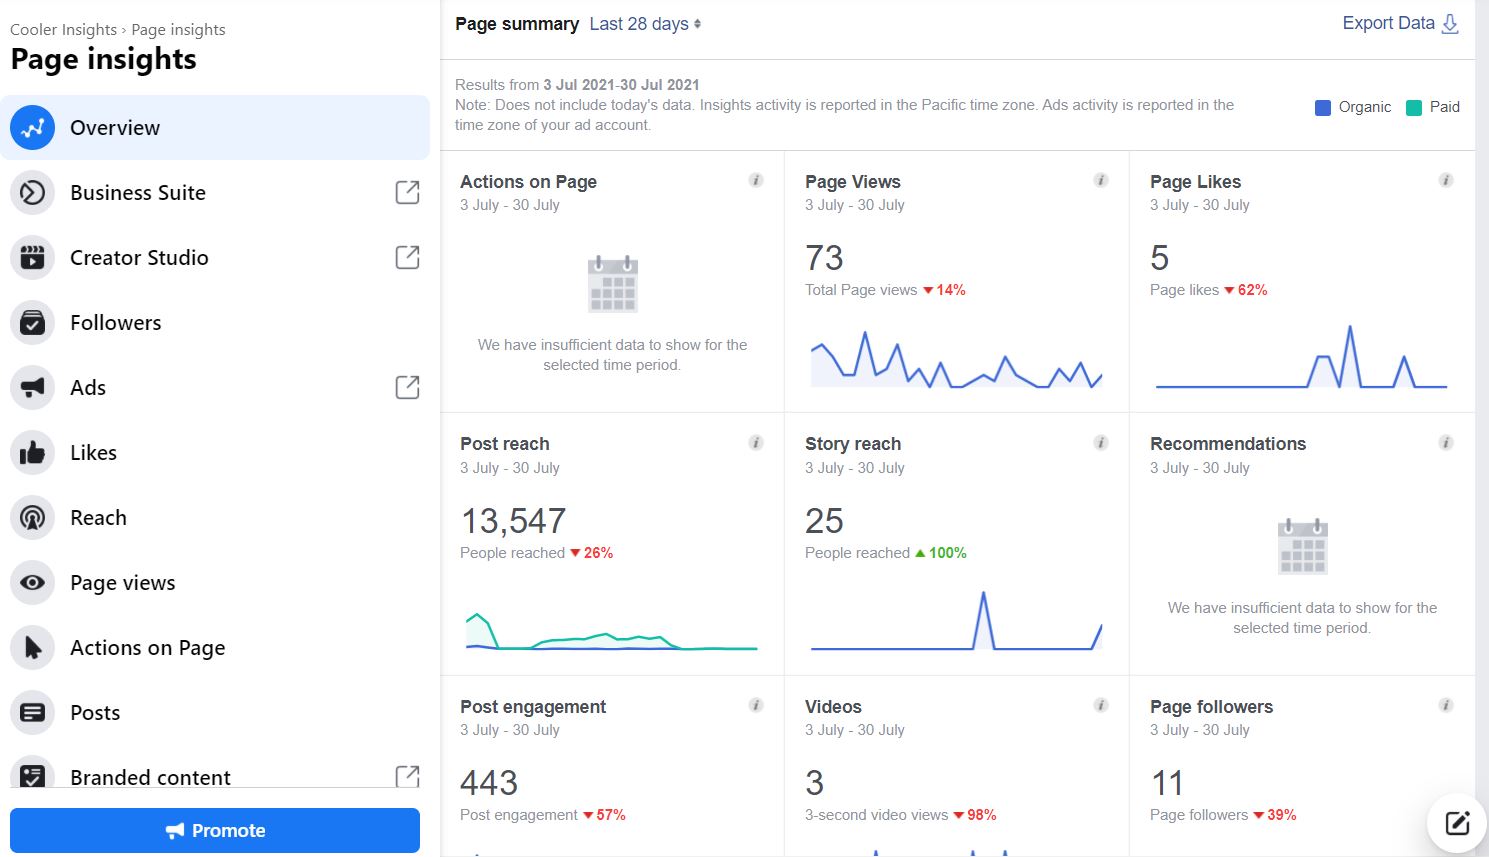Open the Likes insights section

[x=93, y=452]
